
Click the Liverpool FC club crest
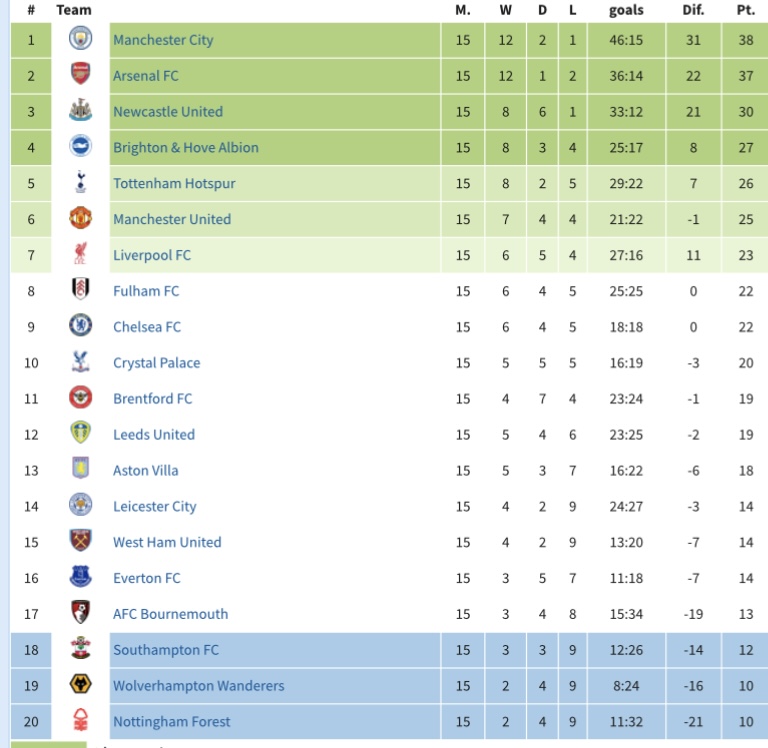click(80, 255)
